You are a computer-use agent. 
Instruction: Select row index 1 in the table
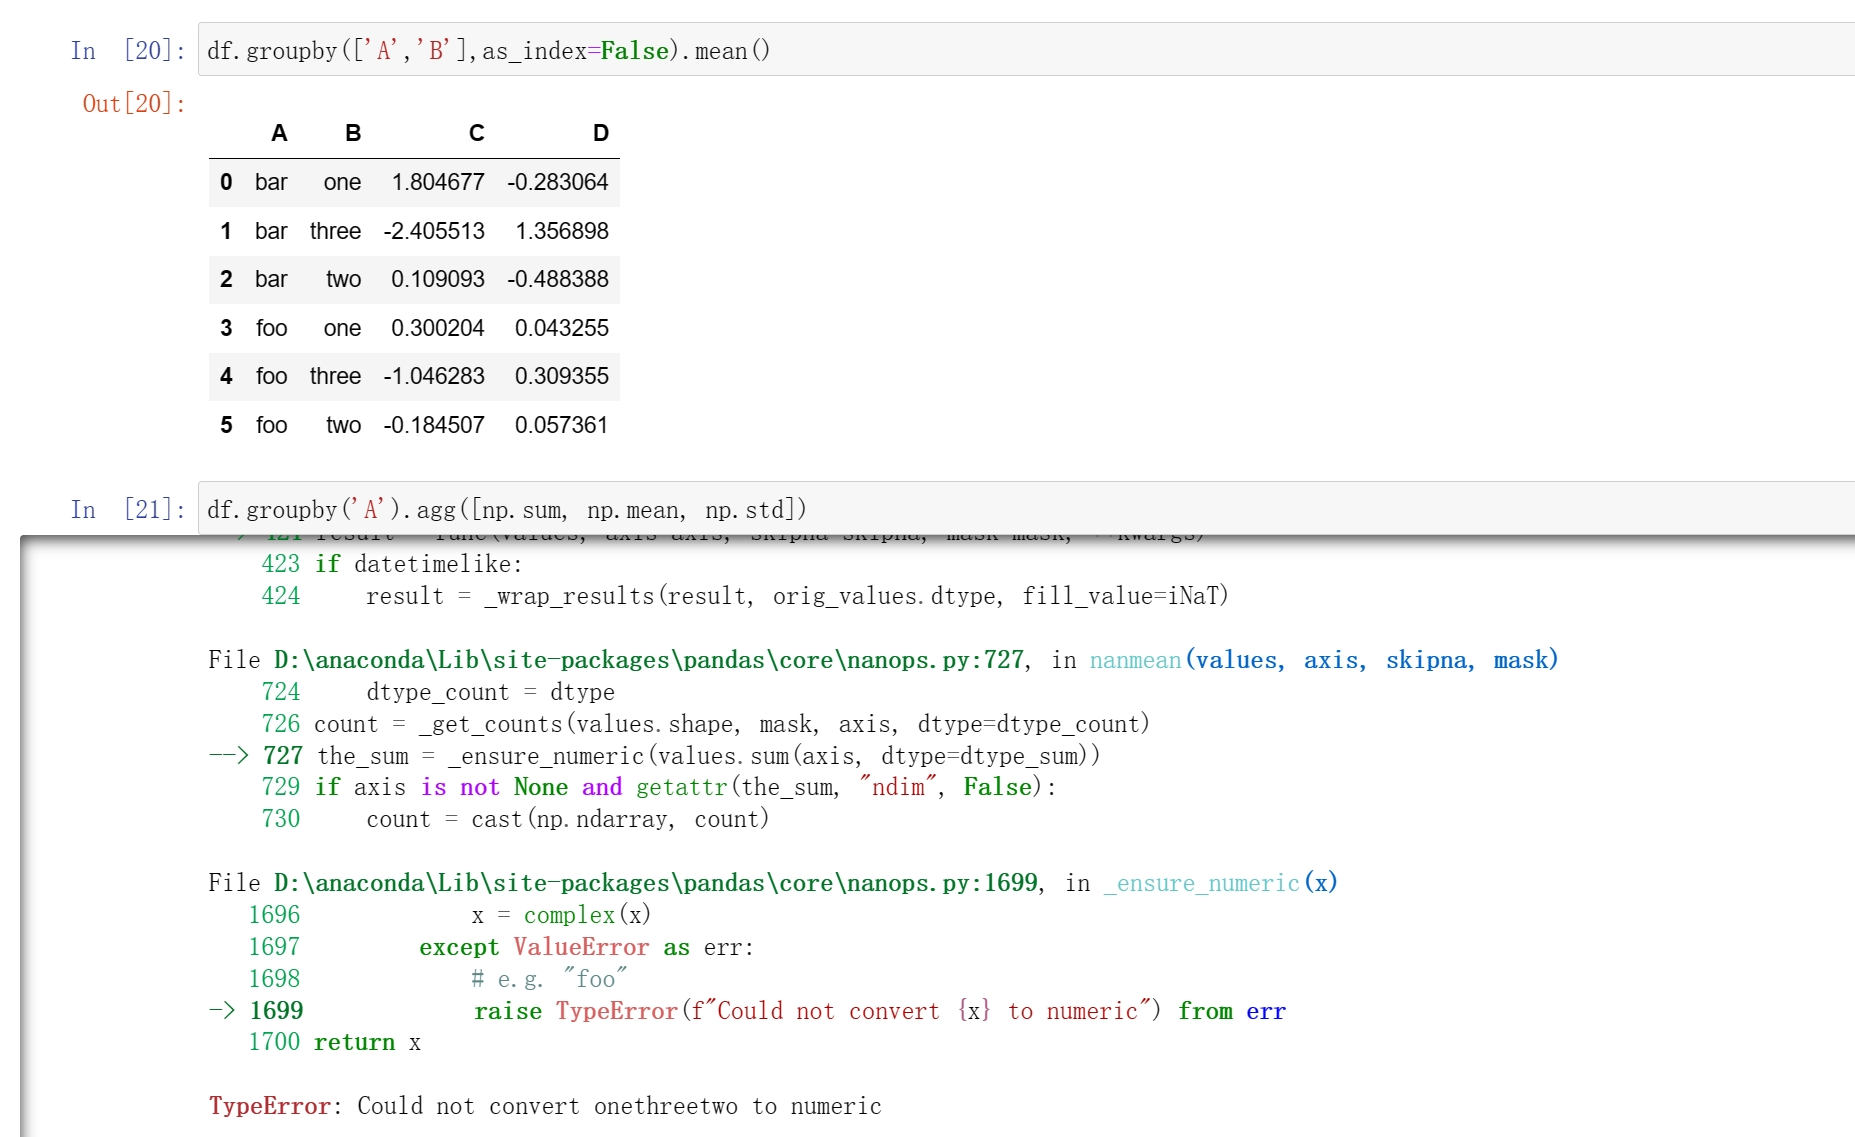[226, 231]
